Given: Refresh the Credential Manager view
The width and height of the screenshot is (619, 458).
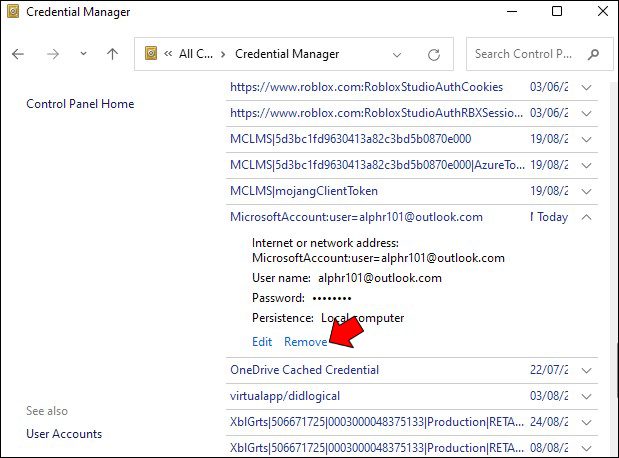Looking at the screenshot, I should (x=434, y=54).
